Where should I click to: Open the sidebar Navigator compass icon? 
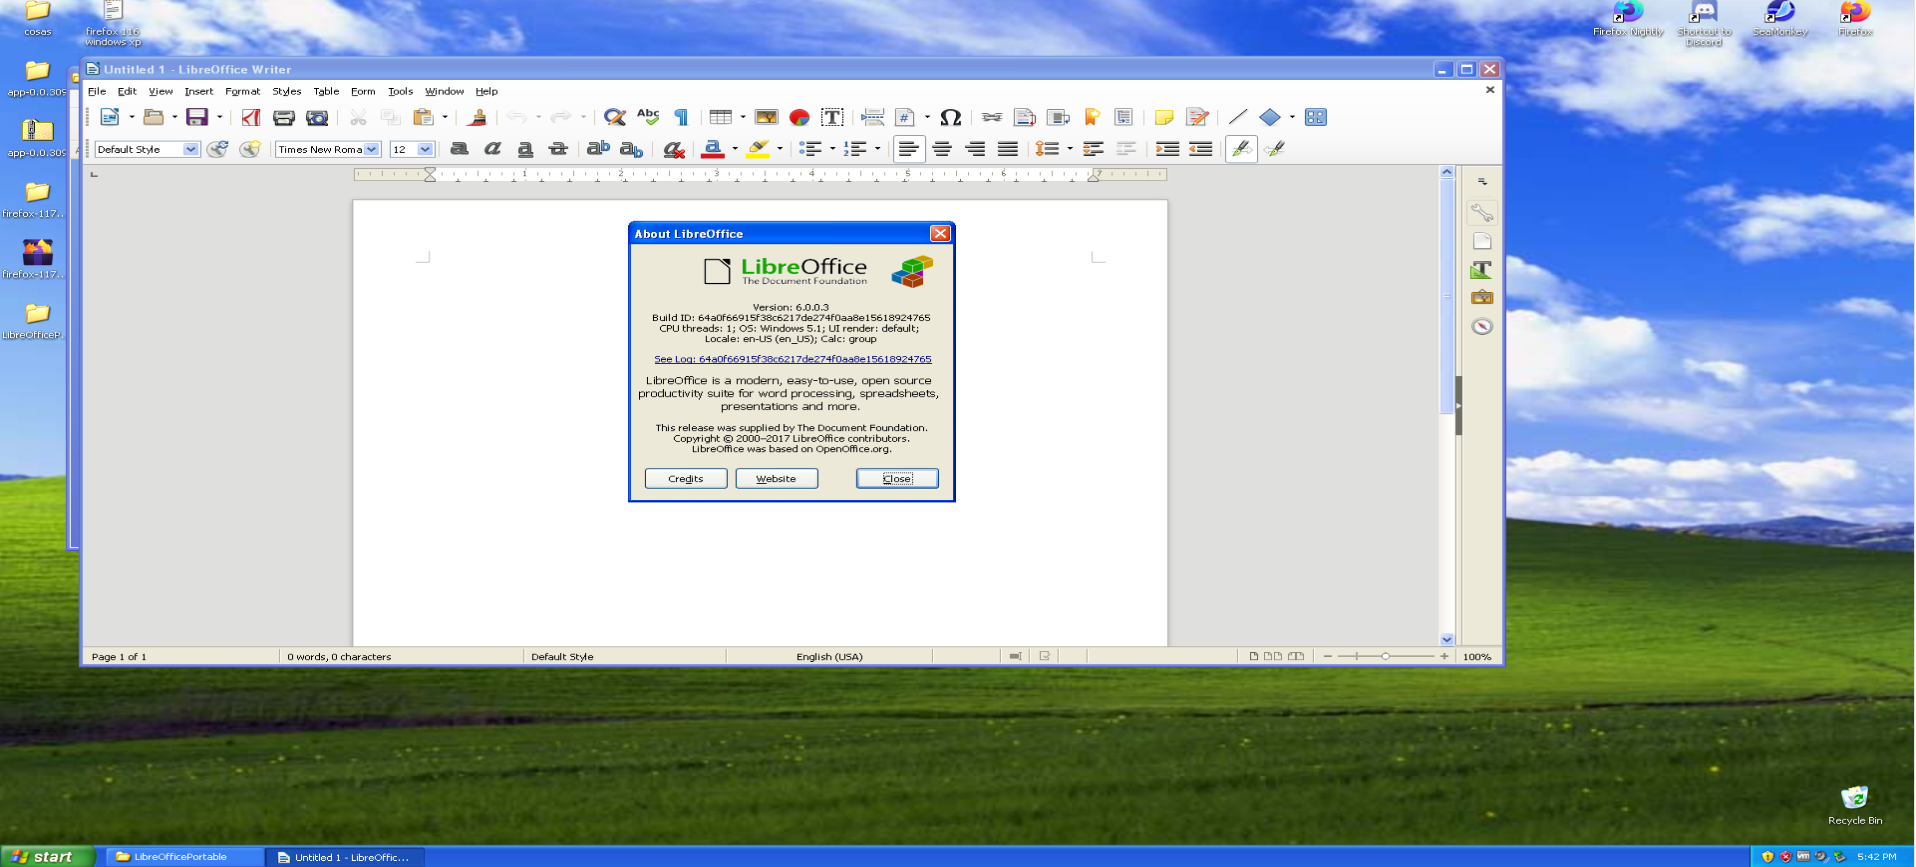(1482, 326)
